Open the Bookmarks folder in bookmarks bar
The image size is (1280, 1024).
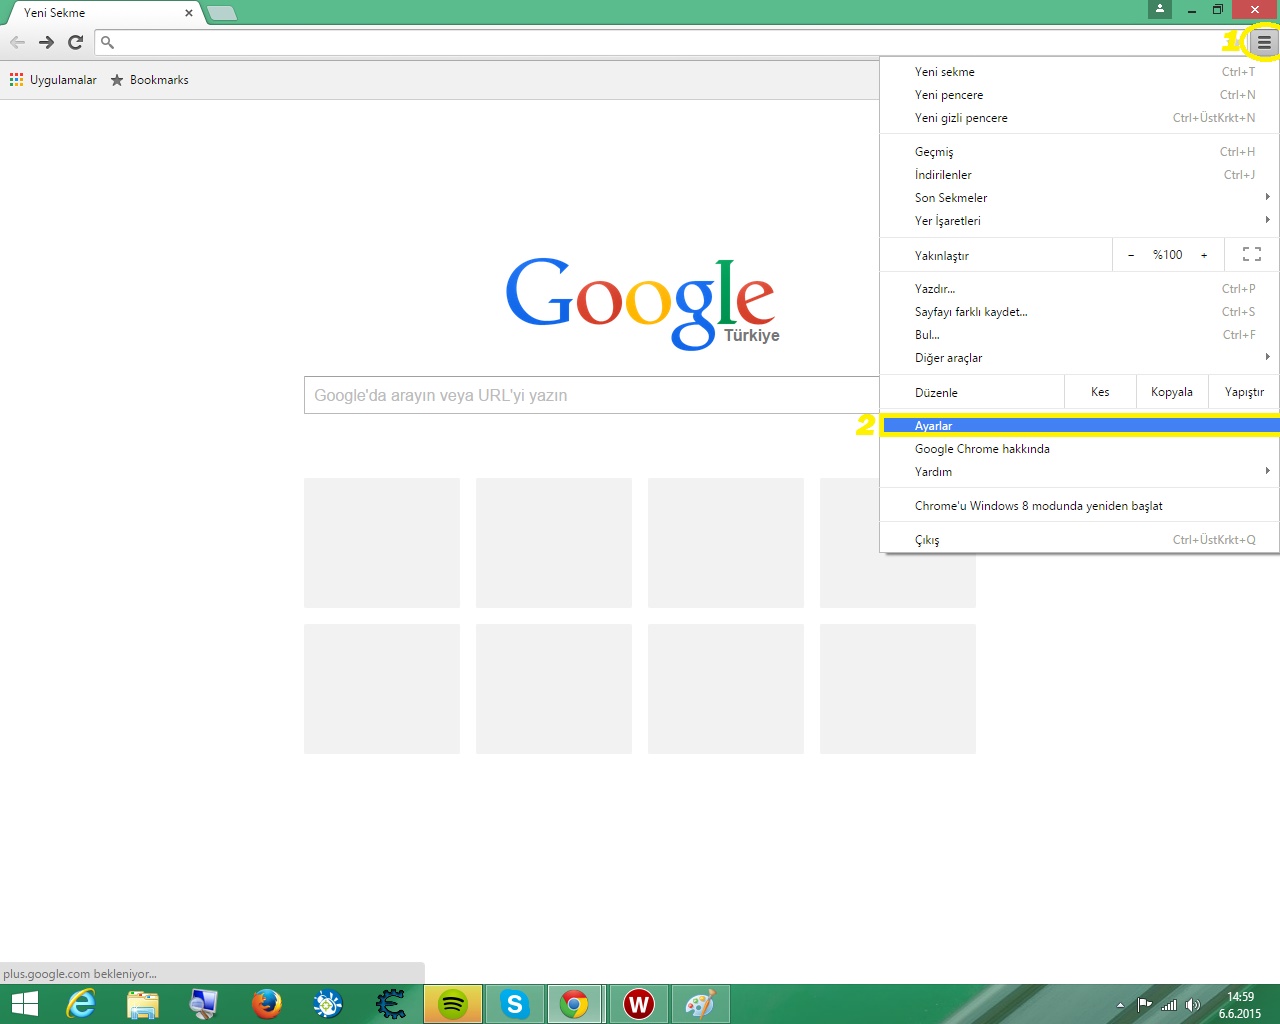(x=149, y=80)
